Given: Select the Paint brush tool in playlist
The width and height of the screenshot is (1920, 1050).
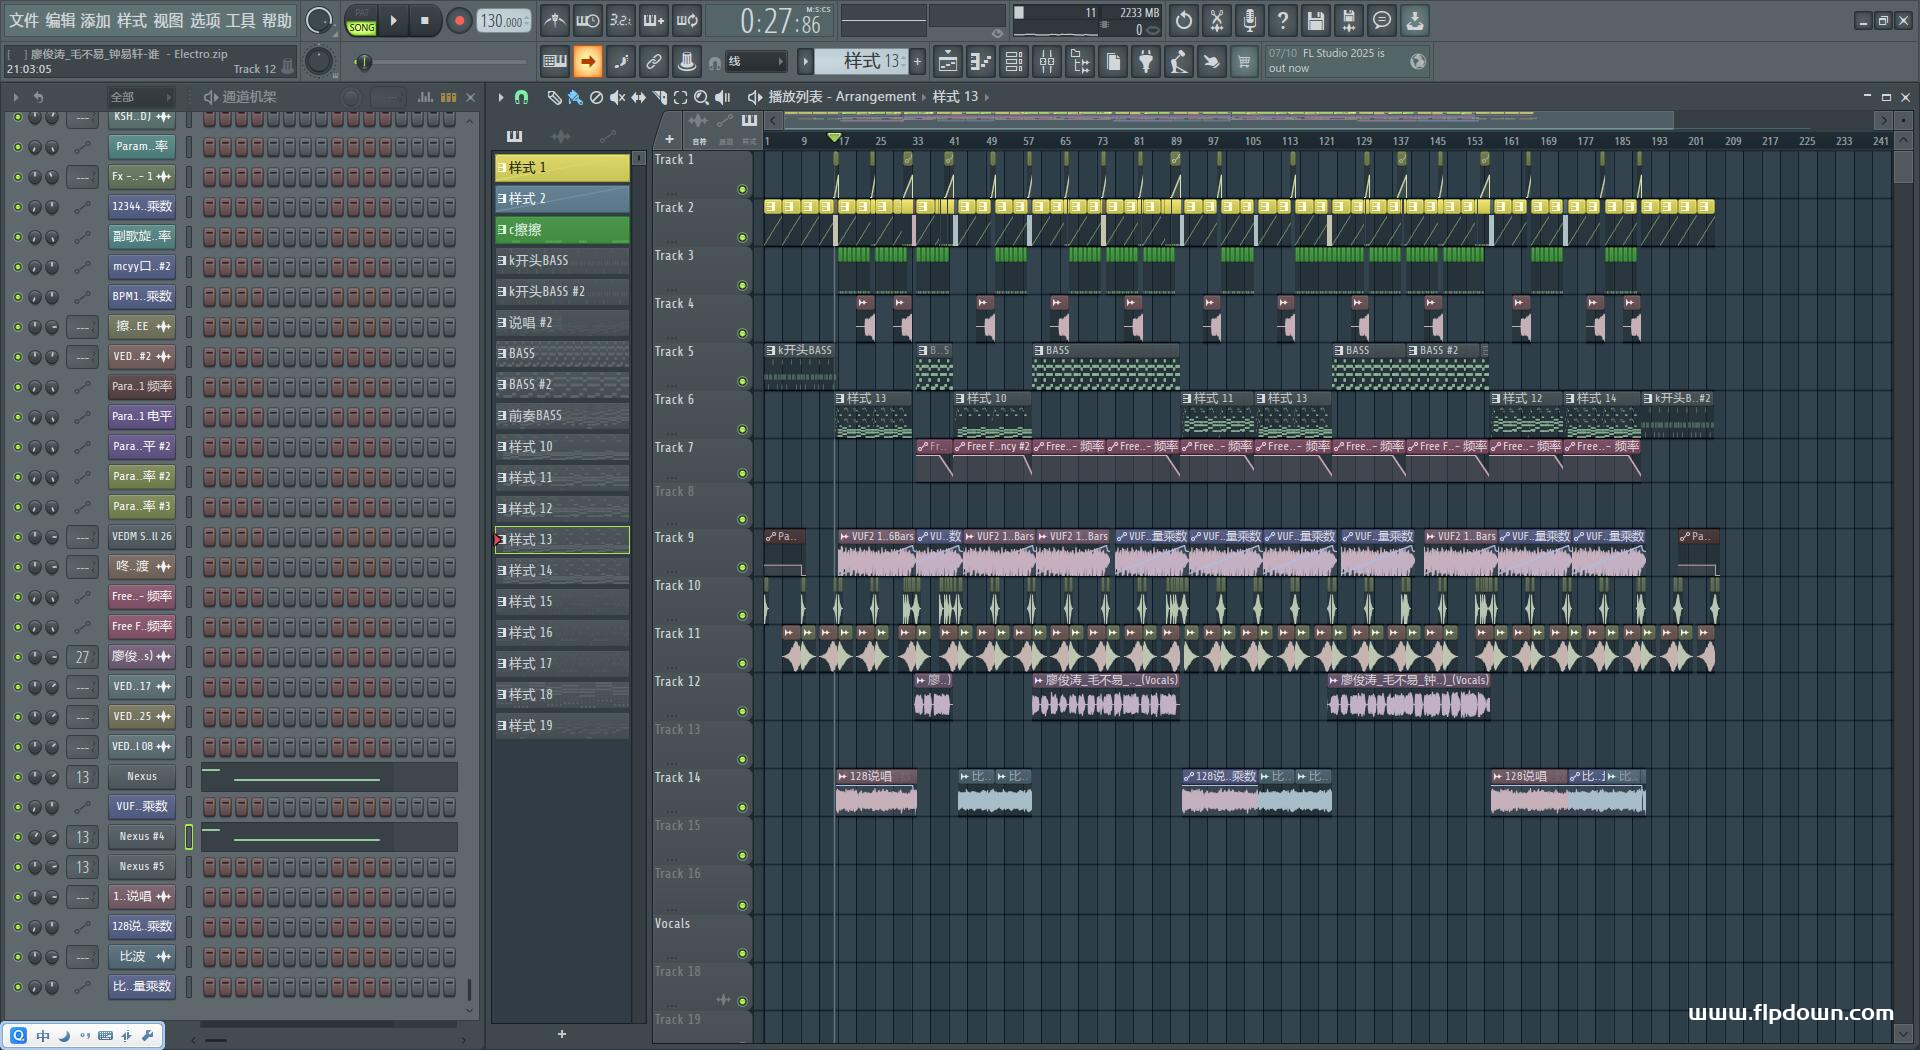Looking at the screenshot, I should [575, 97].
